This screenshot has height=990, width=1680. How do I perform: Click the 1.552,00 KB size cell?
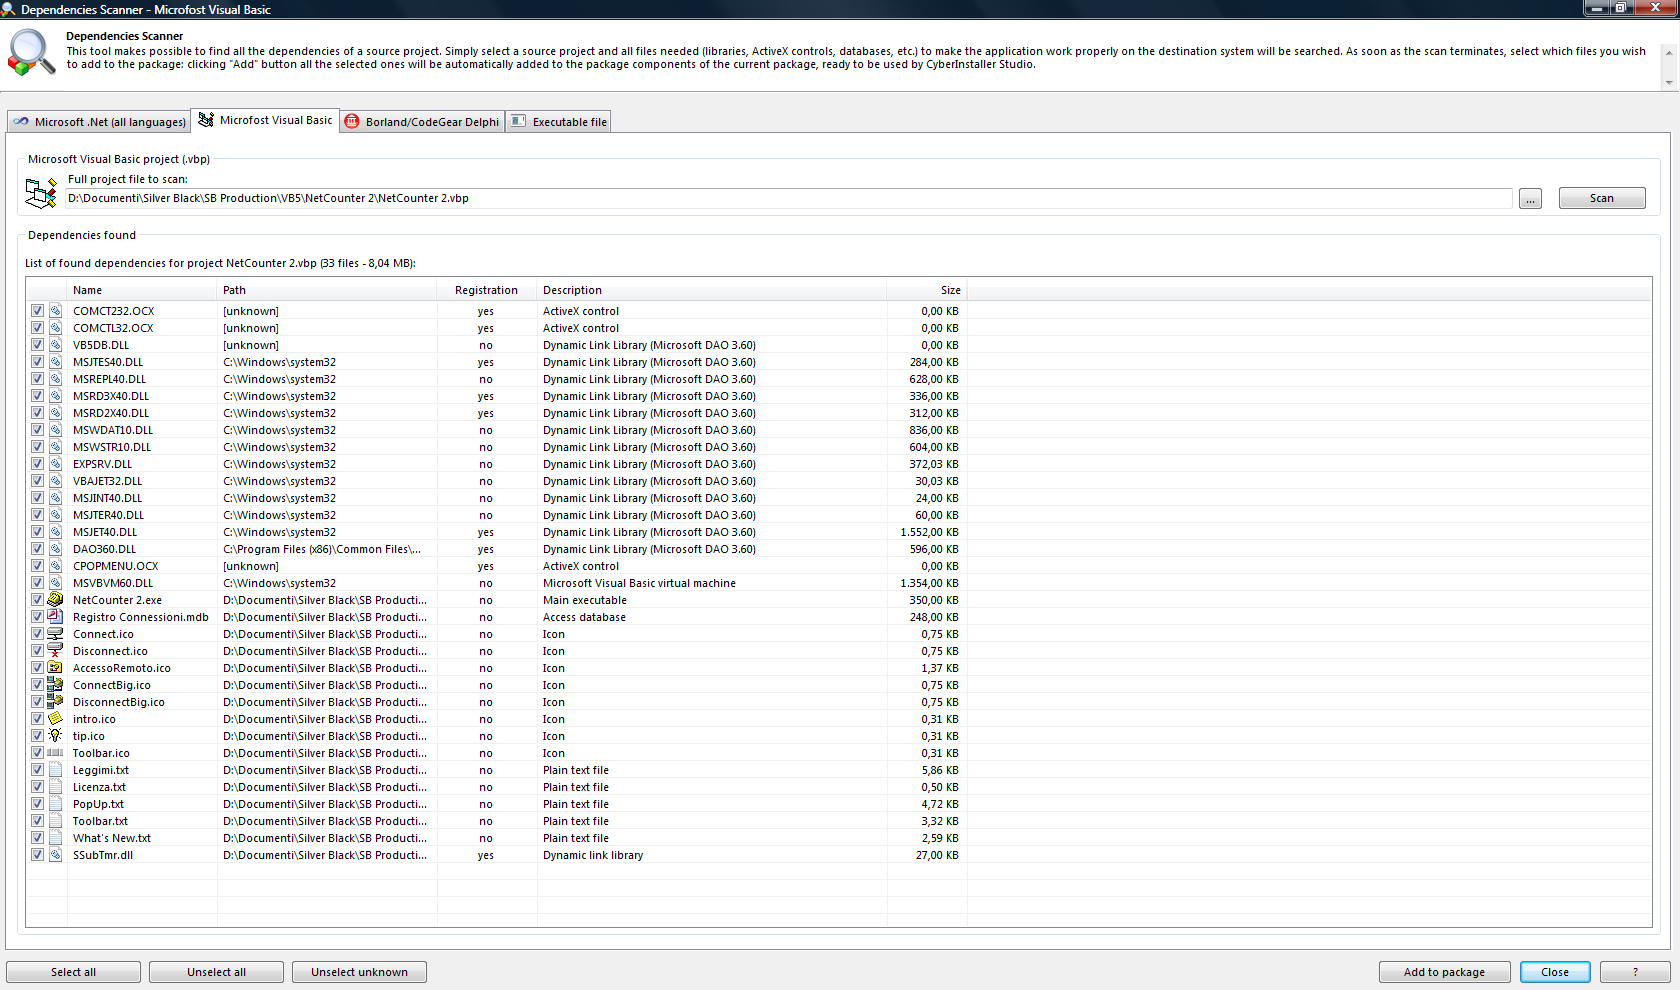[x=929, y=532]
